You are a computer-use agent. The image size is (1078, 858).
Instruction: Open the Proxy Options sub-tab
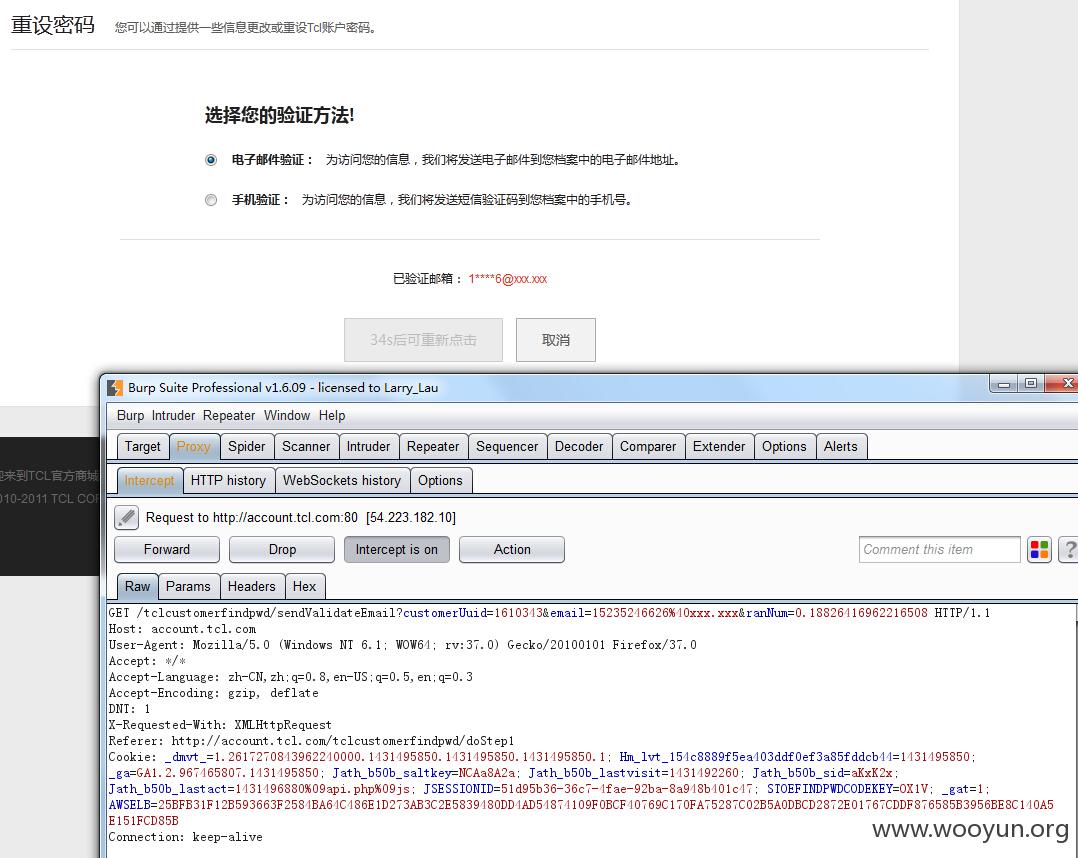tap(440, 481)
